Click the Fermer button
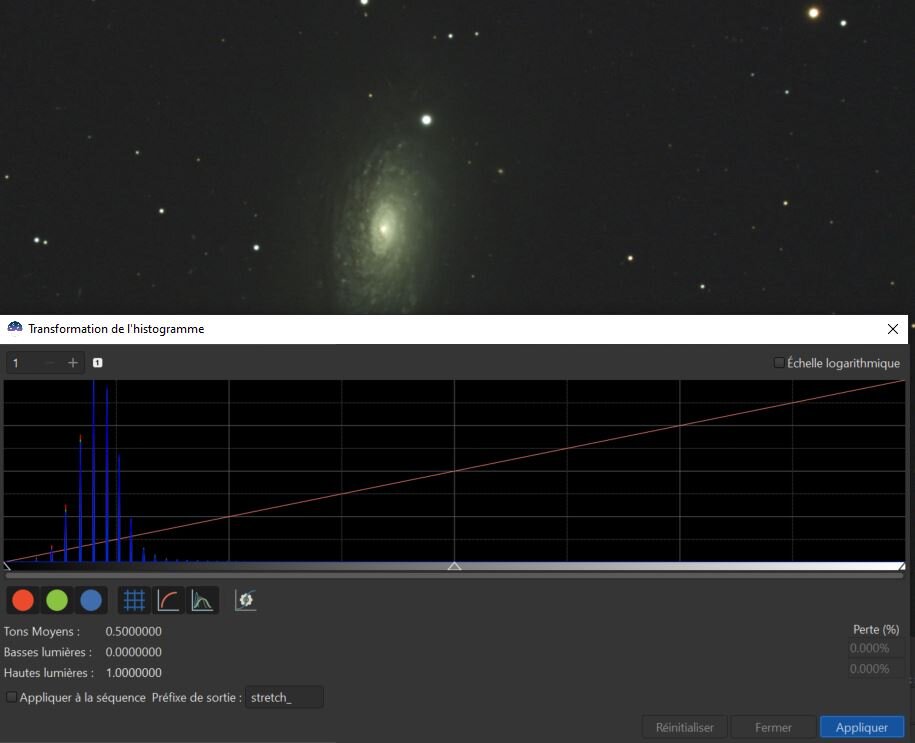Image resolution: width=915 pixels, height=743 pixels. pyautogui.click(x=773, y=727)
